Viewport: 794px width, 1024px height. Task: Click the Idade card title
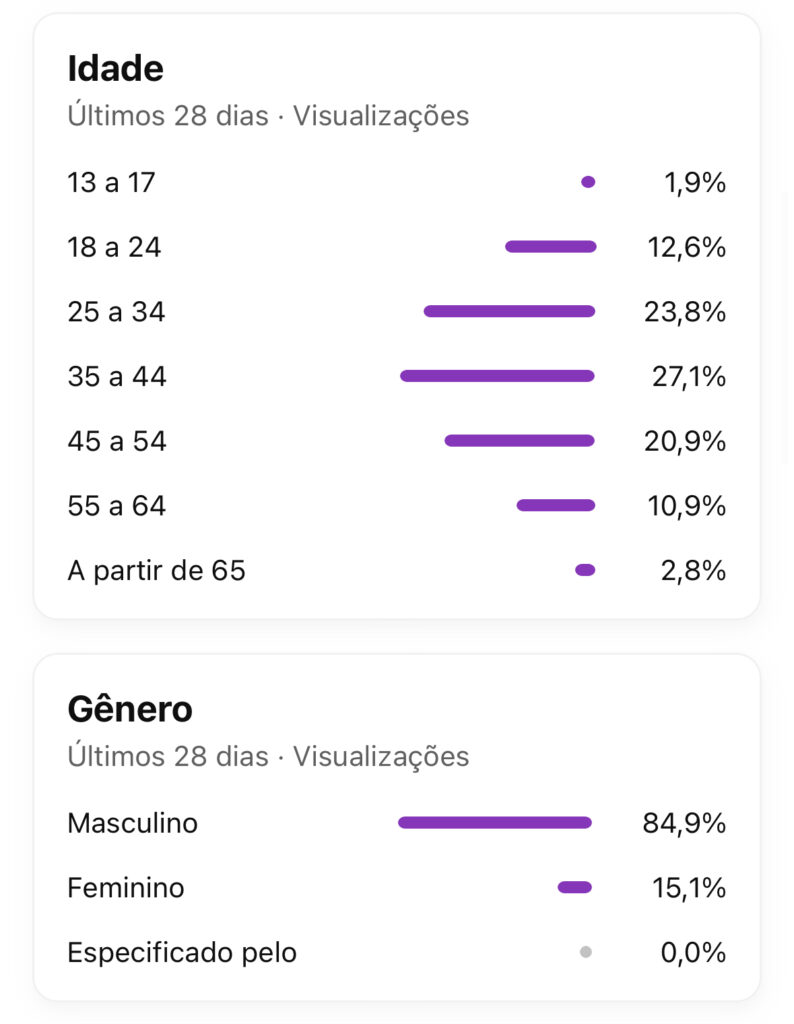(x=115, y=69)
